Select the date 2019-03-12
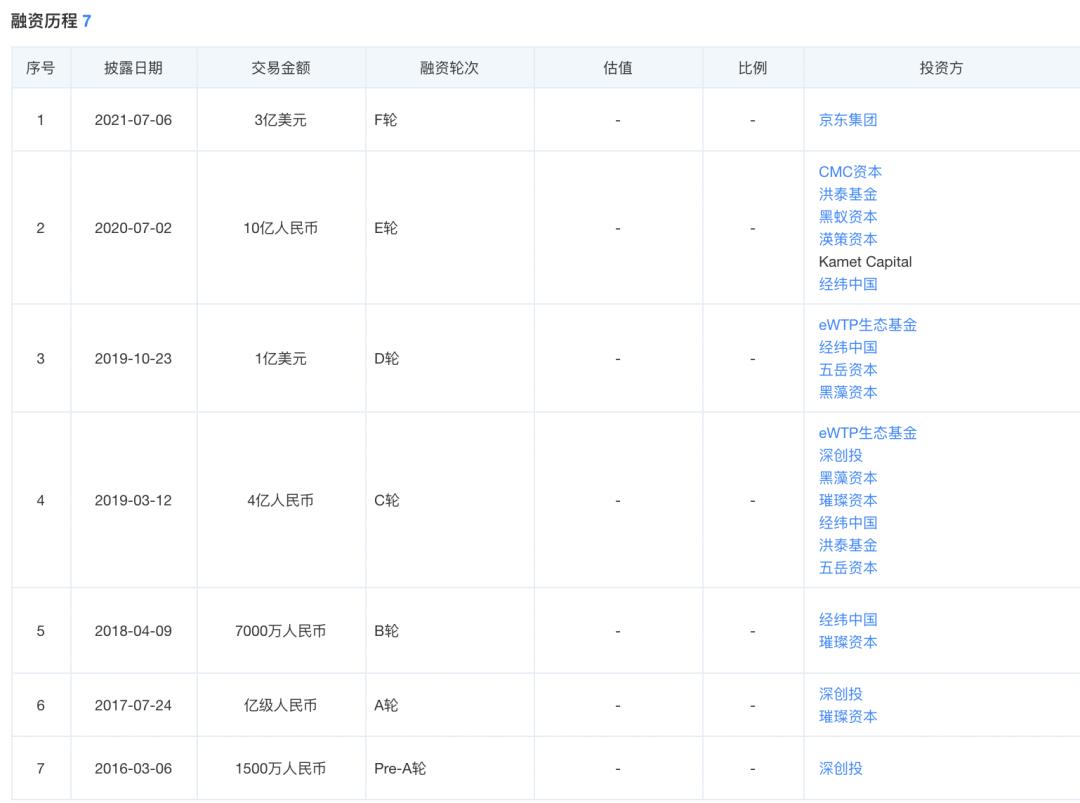Image resolution: width=1080 pixels, height=803 pixels. coord(133,500)
